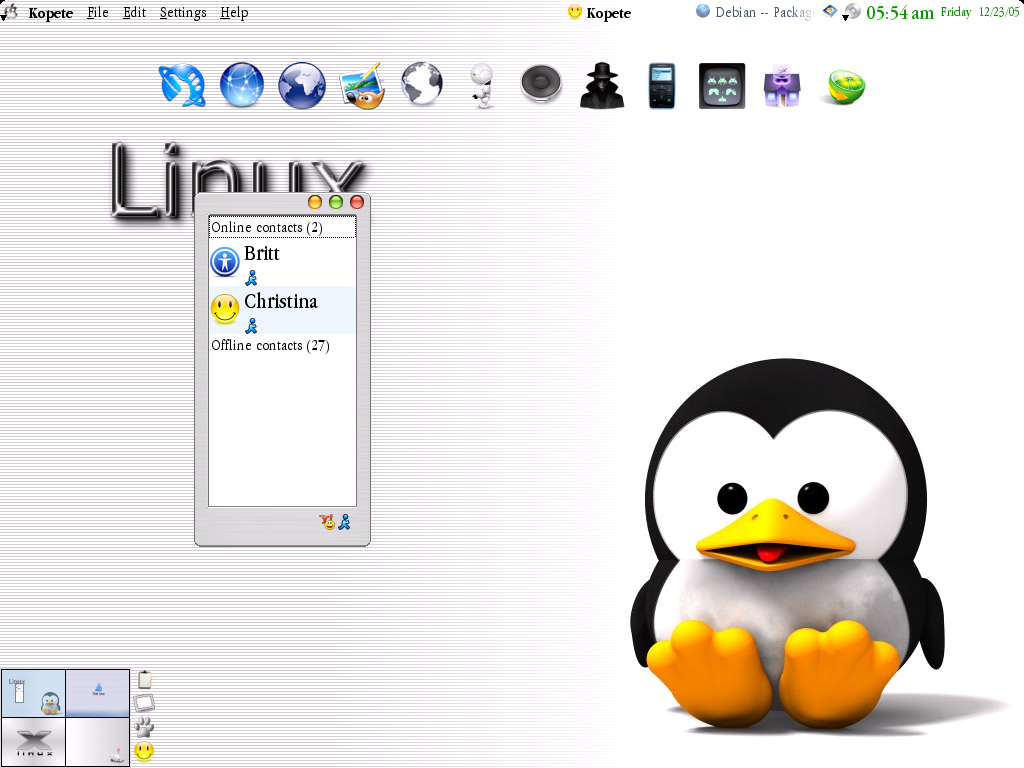
Task: Collapse the Online contacts (2) group
Action: pyautogui.click(x=282, y=227)
